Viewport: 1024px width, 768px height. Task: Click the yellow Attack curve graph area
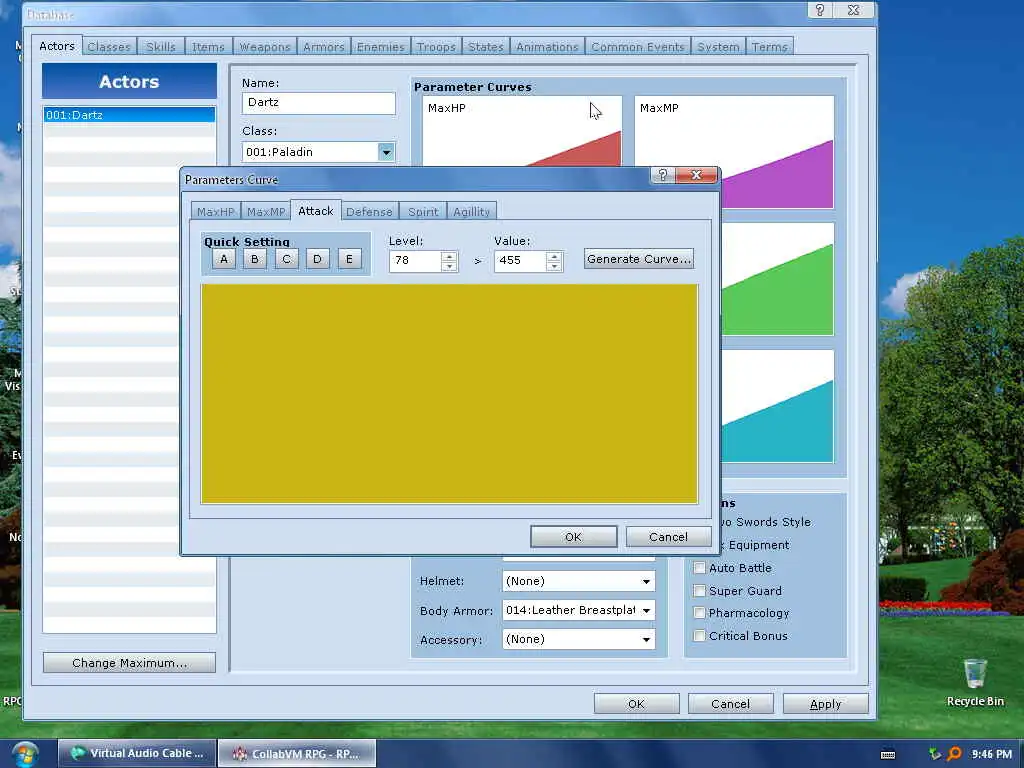[449, 394]
